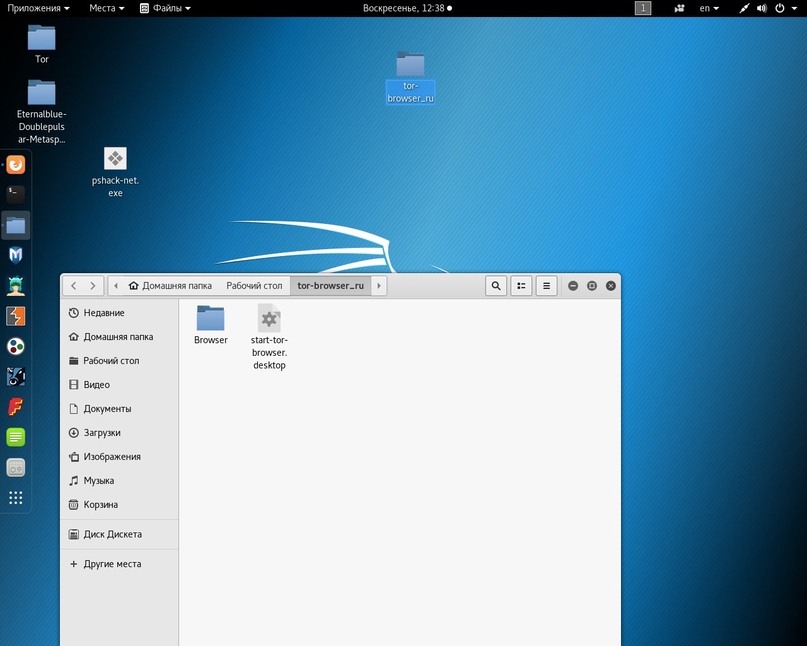Screen dimensions: 807x646
Task: Select pshack-net.exe file on desktop
Action: click(115, 172)
